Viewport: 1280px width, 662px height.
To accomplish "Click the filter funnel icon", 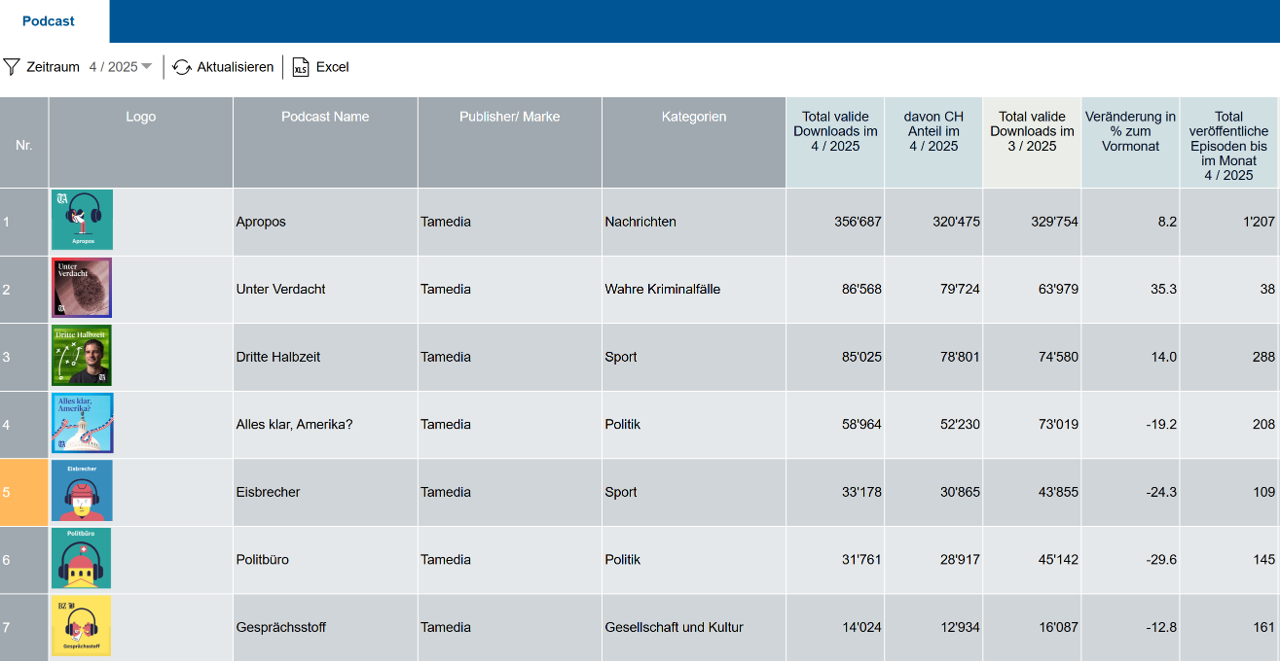I will point(11,67).
